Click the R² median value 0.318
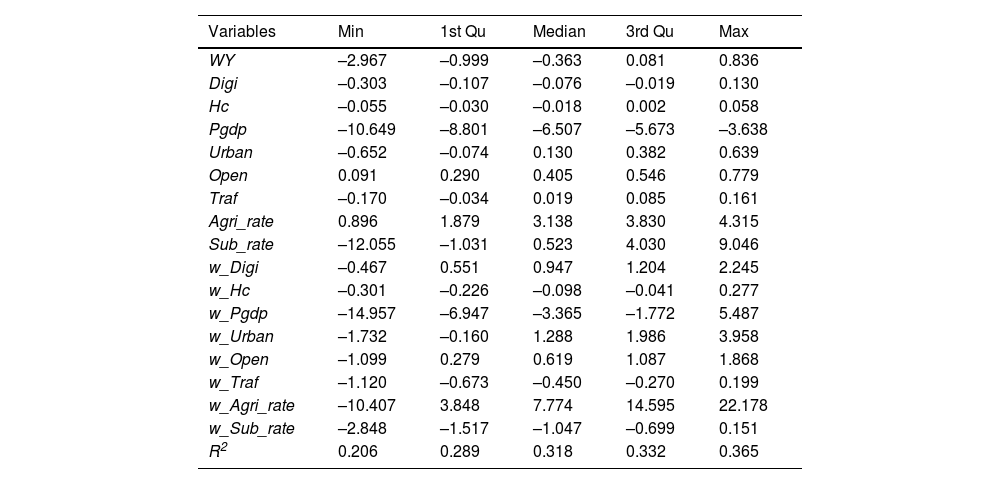1000x484 pixels. [552, 452]
